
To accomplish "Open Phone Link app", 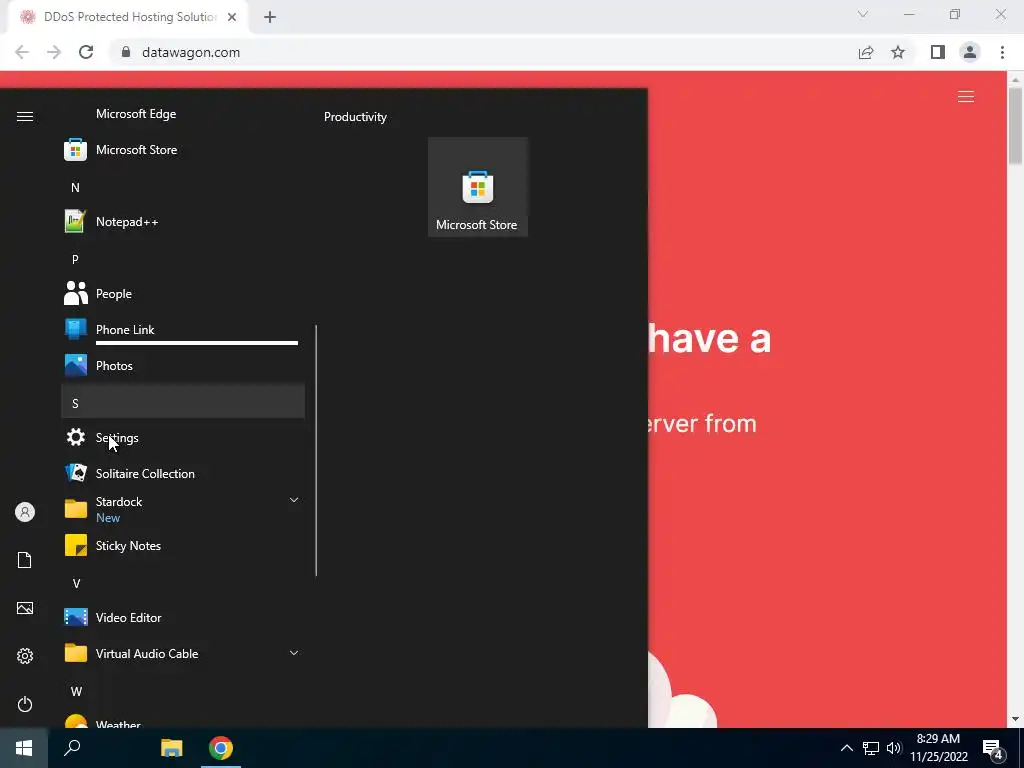I will (183, 329).
